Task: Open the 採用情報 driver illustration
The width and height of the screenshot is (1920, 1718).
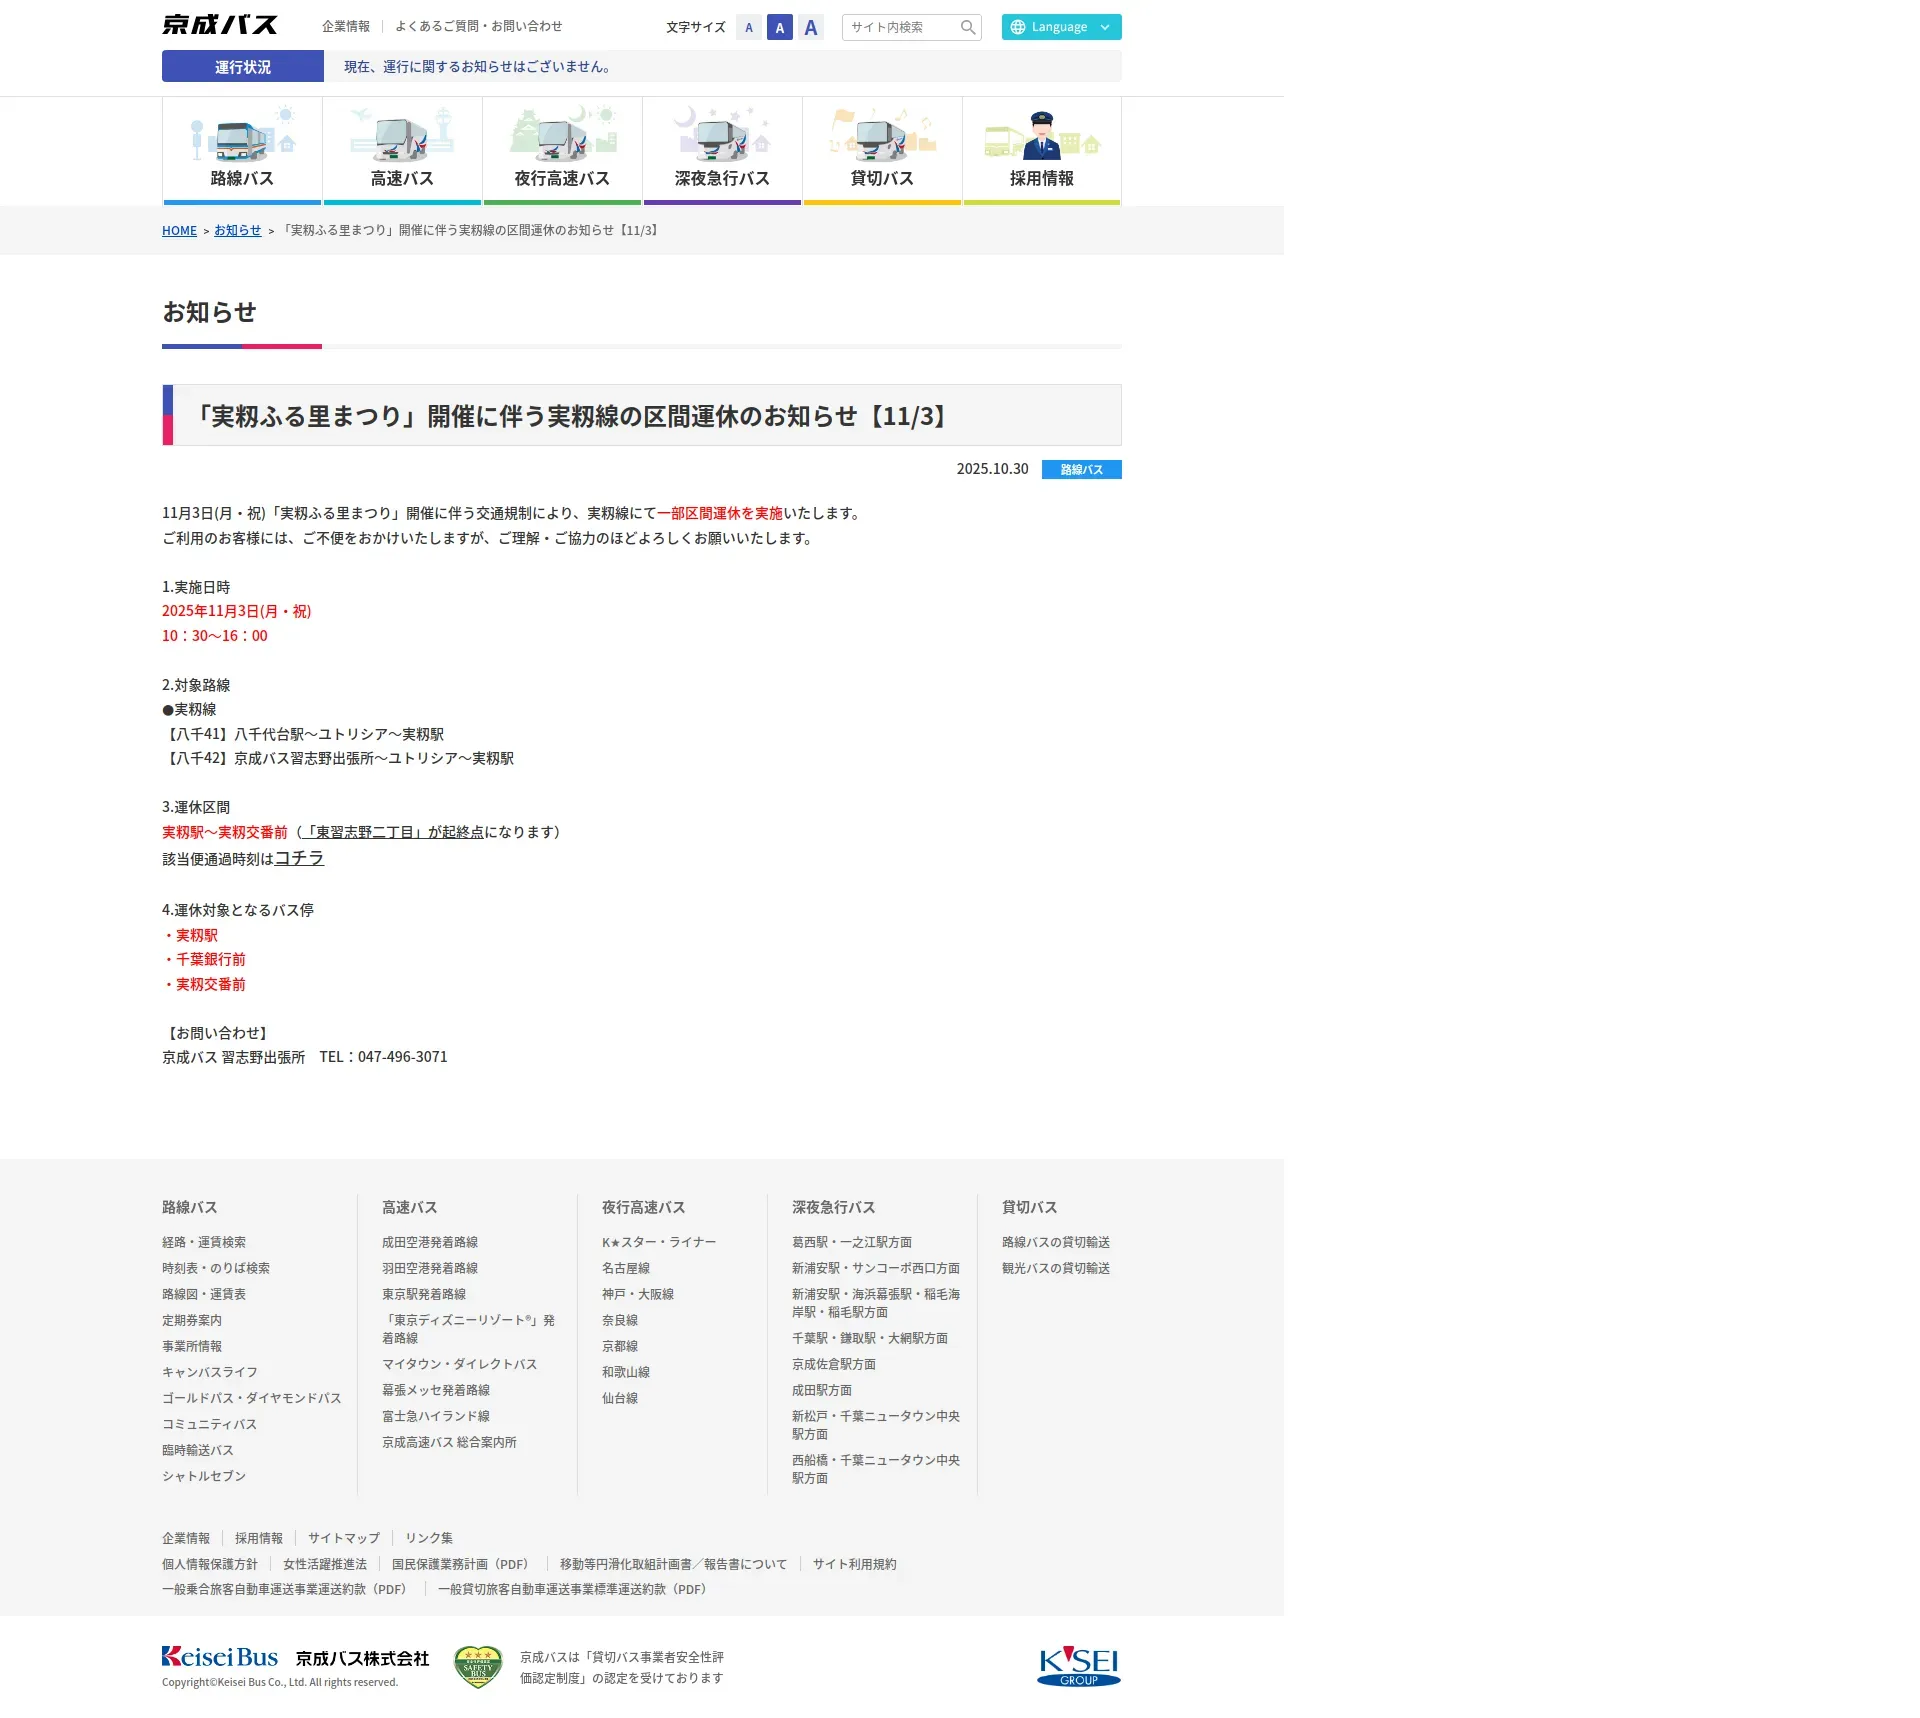Action: click(x=1042, y=139)
